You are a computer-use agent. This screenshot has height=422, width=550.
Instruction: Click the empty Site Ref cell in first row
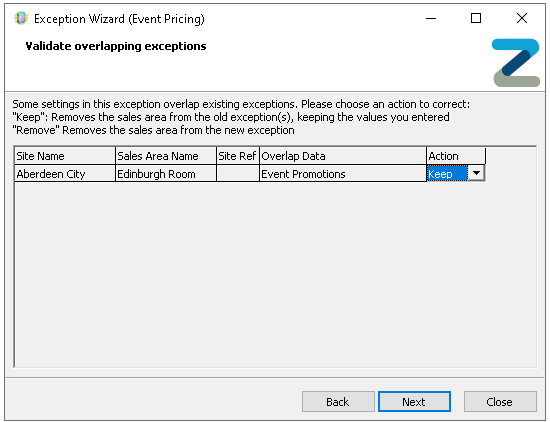pyautogui.click(x=238, y=173)
